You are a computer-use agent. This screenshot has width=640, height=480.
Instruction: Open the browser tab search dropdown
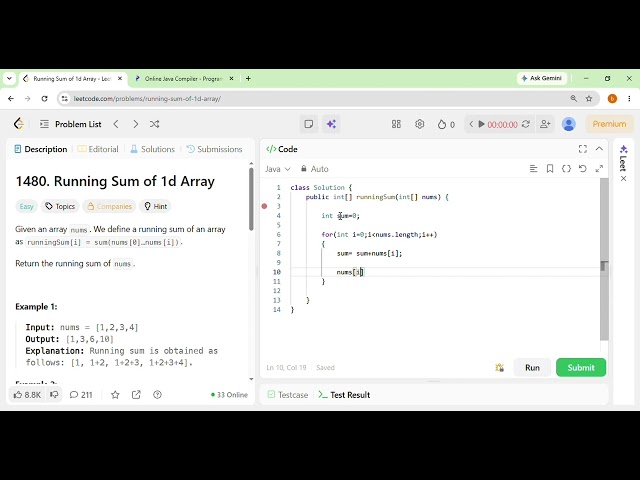coord(9,78)
